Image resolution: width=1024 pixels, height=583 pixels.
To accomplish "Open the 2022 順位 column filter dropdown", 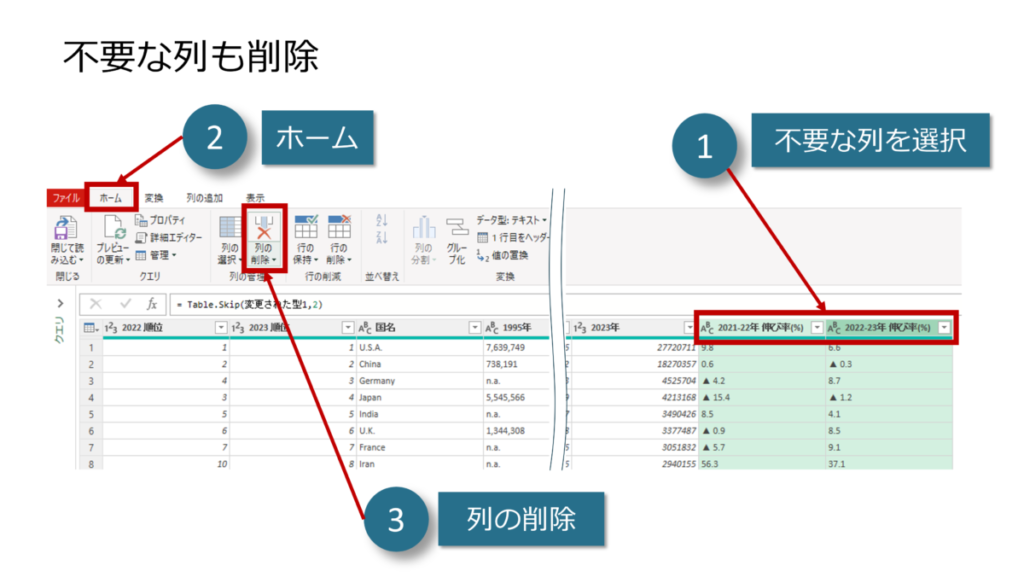I will click(x=220, y=327).
